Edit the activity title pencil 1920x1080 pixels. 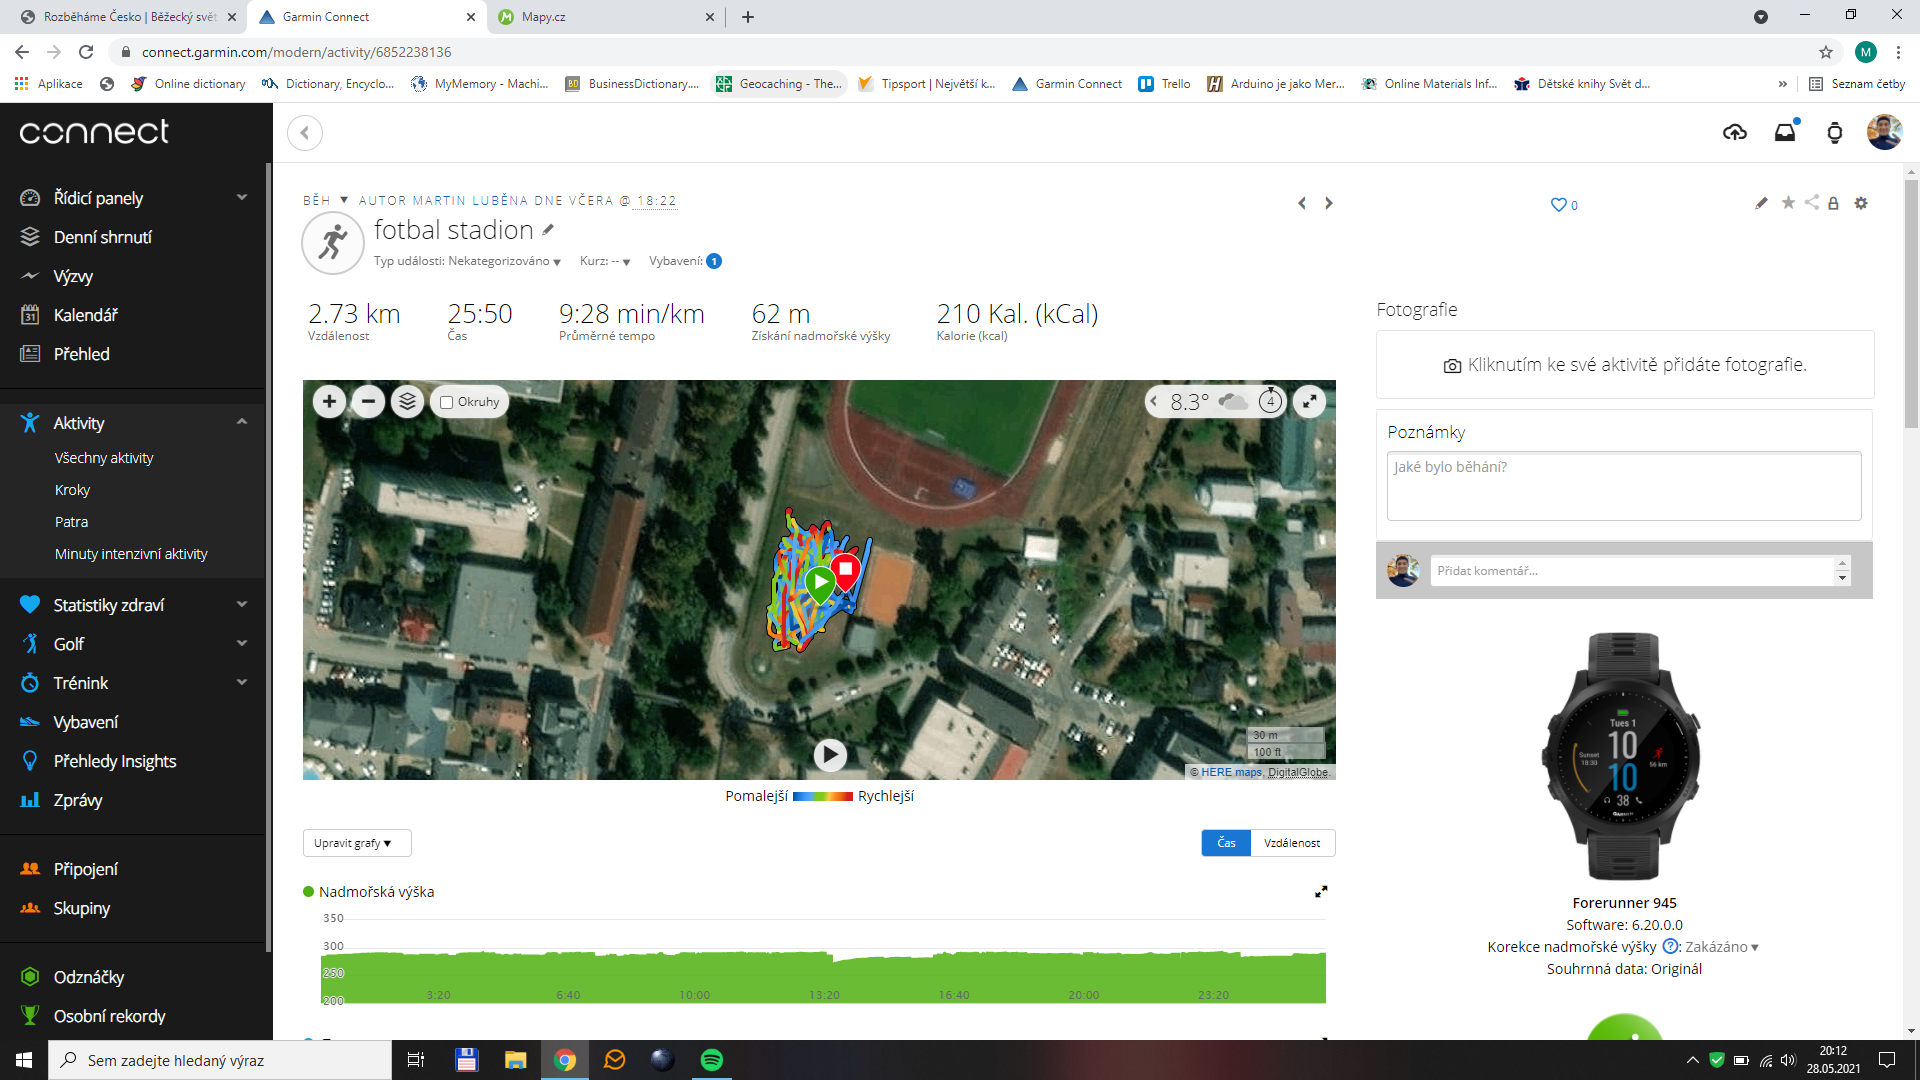tap(548, 230)
